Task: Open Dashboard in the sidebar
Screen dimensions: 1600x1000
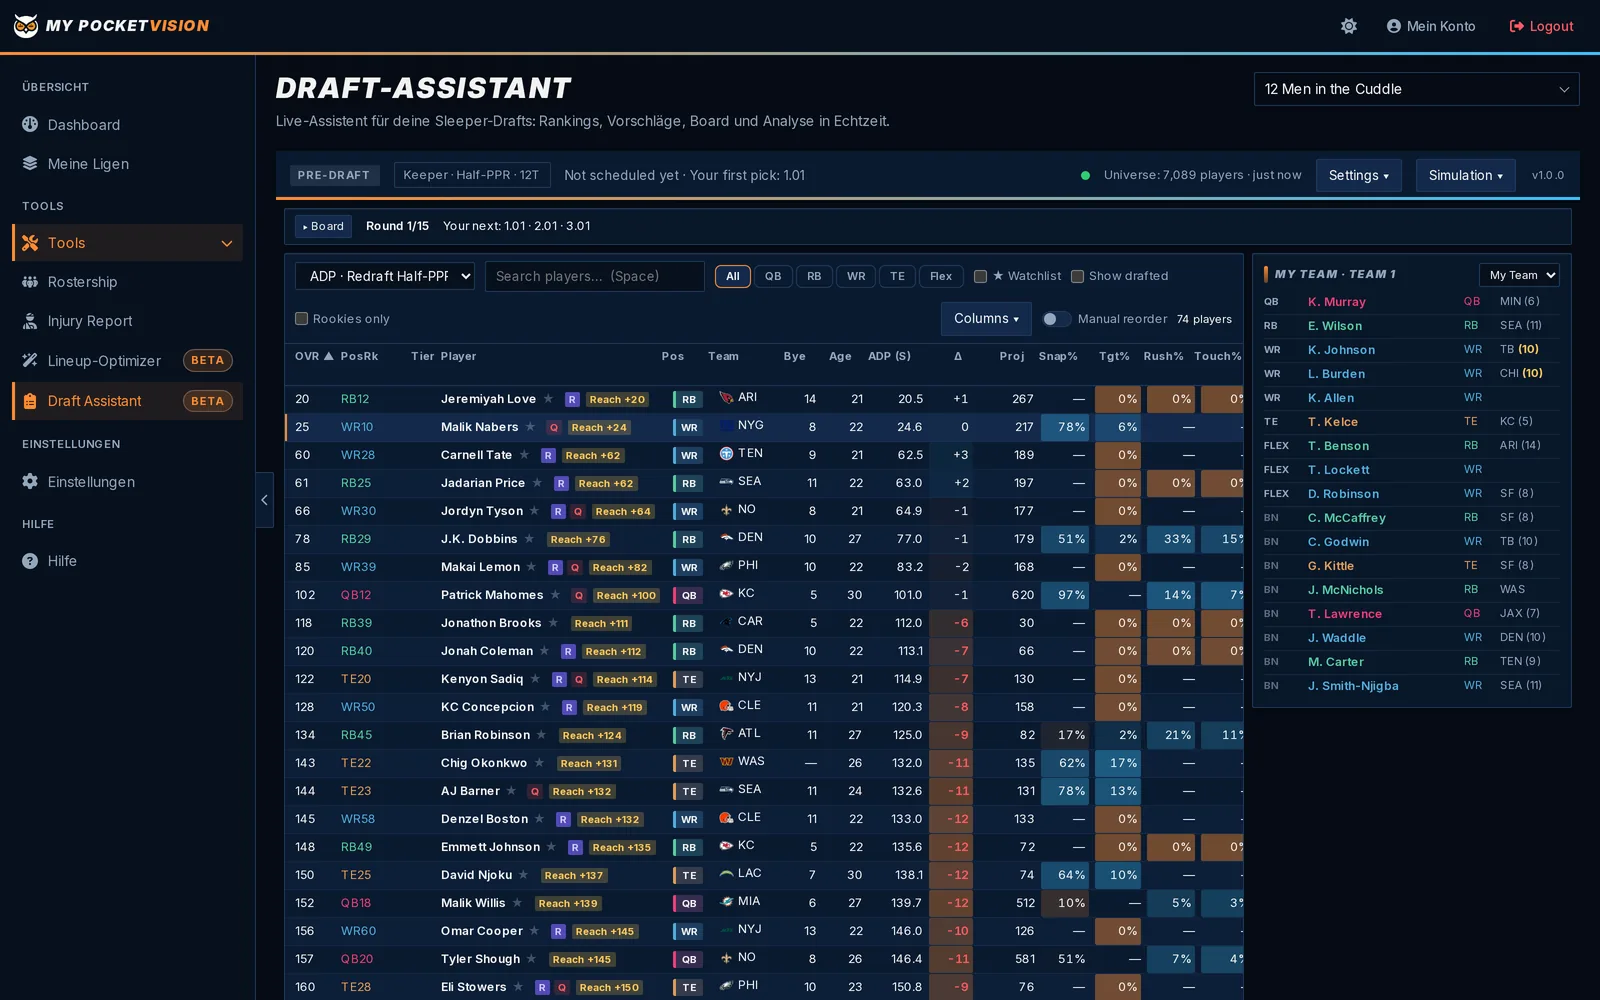Action: point(127,125)
